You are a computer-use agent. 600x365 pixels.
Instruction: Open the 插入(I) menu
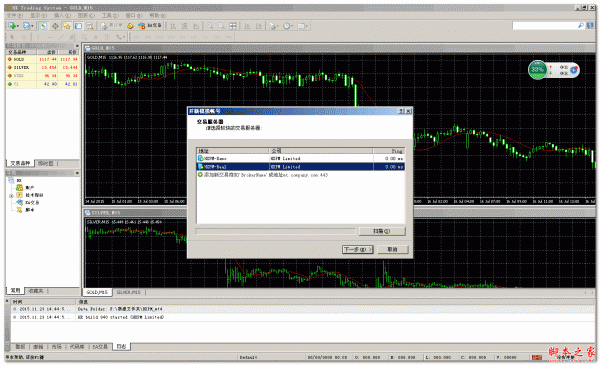click(x=62, y=15)
